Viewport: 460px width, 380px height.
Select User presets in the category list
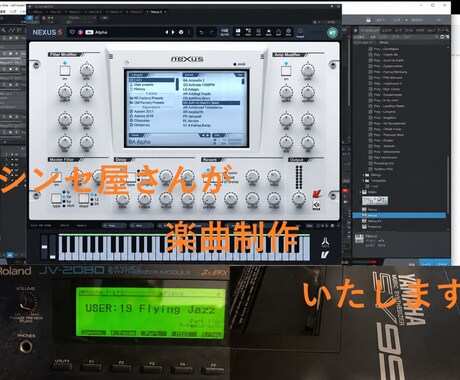143,85
